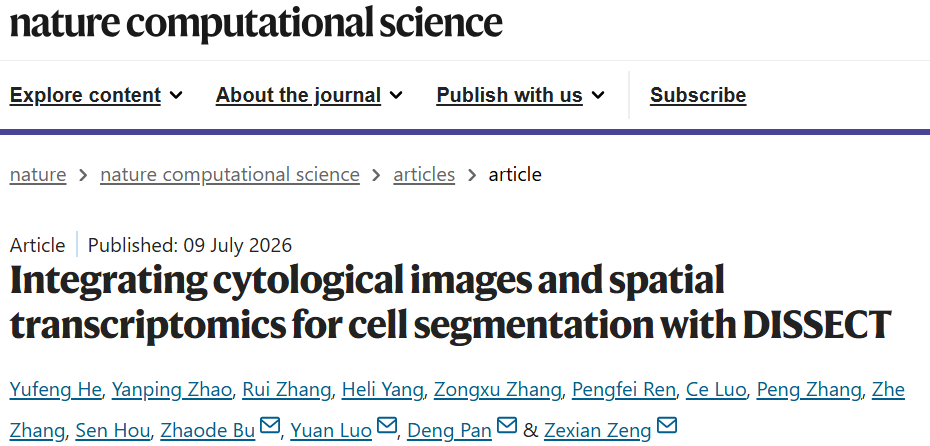Click envelope icon next to Deng Pan
930x446 pixels.
[507, 426]
